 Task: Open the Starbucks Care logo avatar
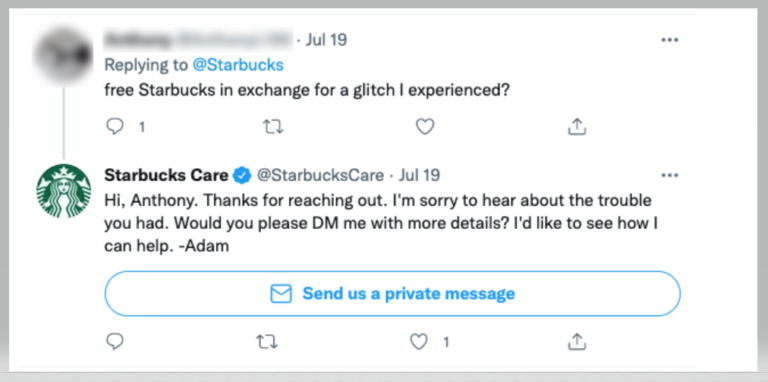(64, 191)
